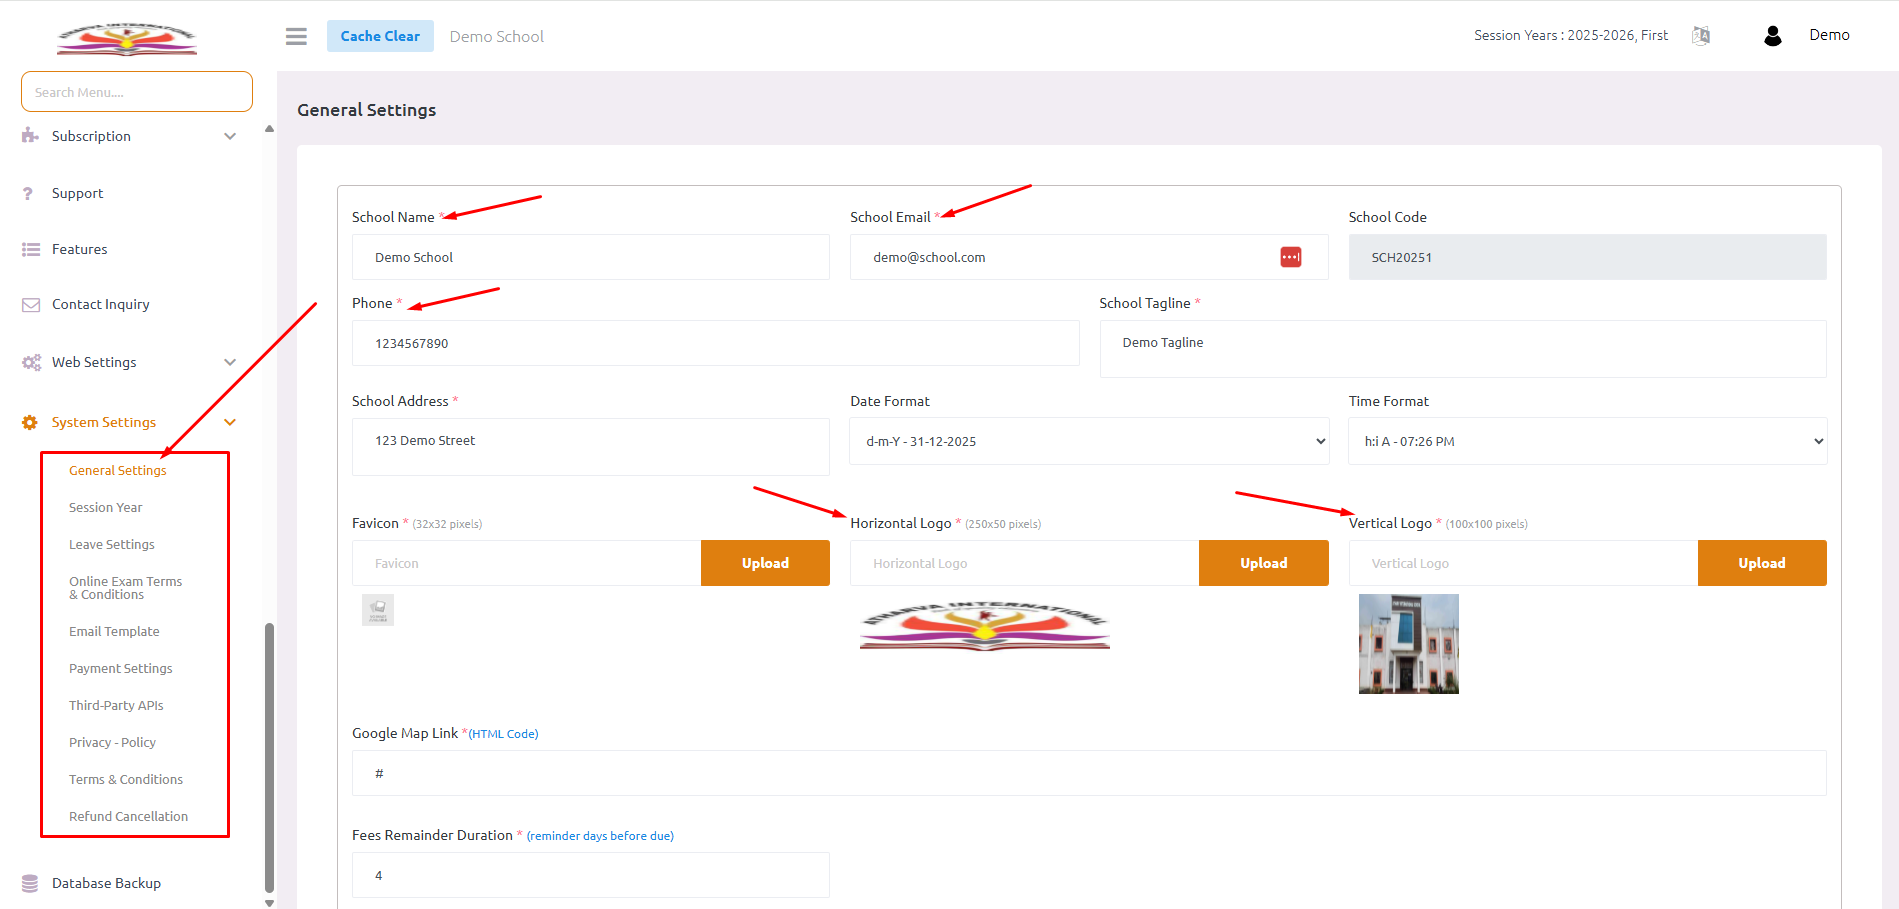Expand the Web Settings section
The height and width of the screenshot is (909, 1899).
(94, 362)
